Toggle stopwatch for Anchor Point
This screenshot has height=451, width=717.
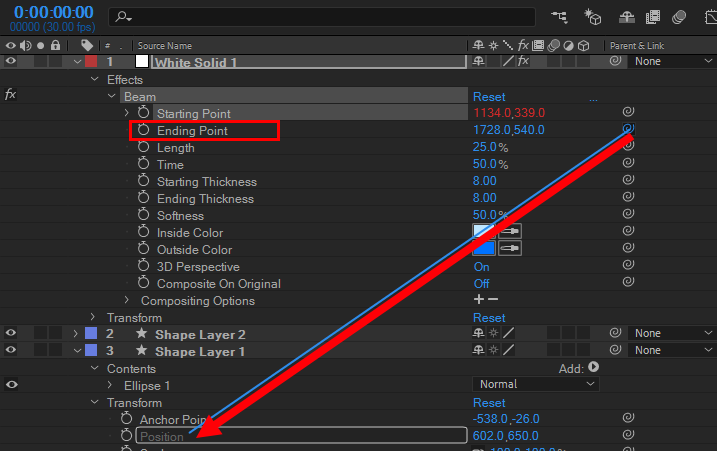126,419
